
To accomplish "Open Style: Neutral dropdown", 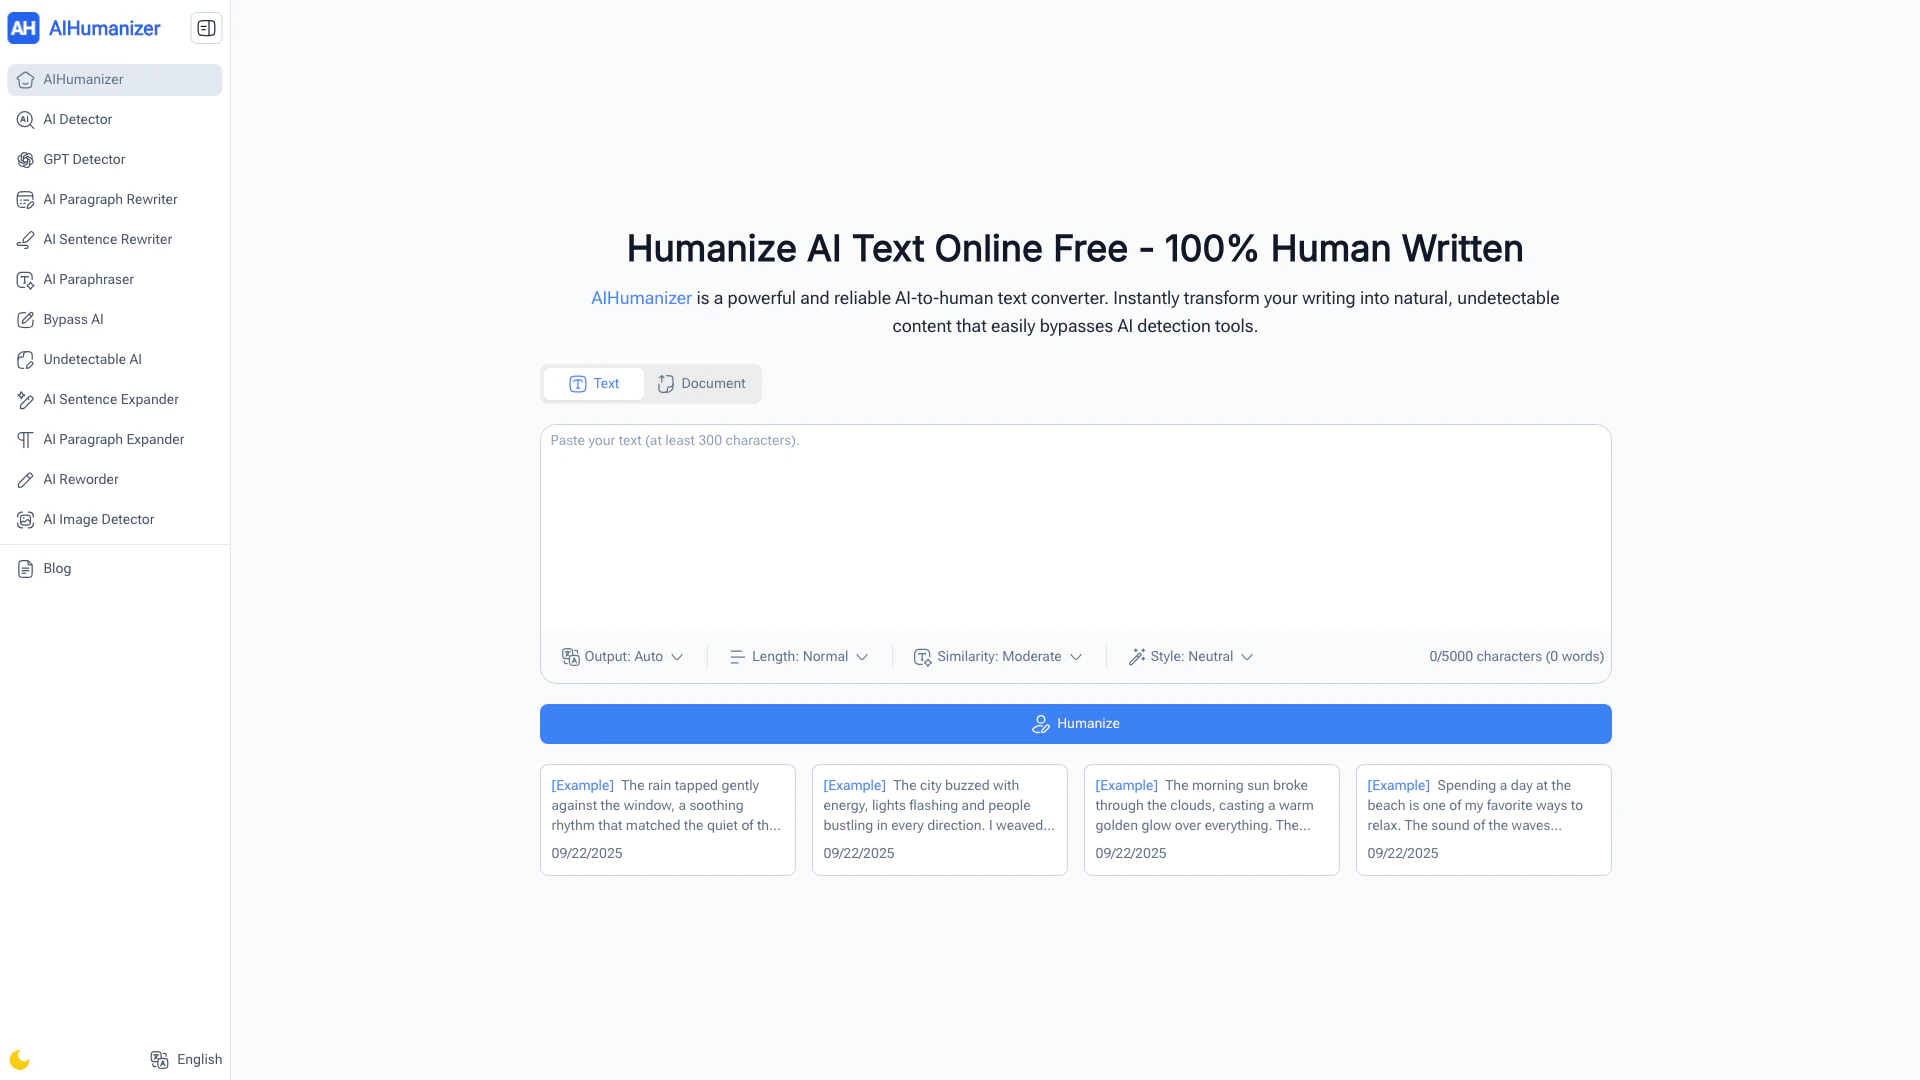I will click(x=1190, y=657).
